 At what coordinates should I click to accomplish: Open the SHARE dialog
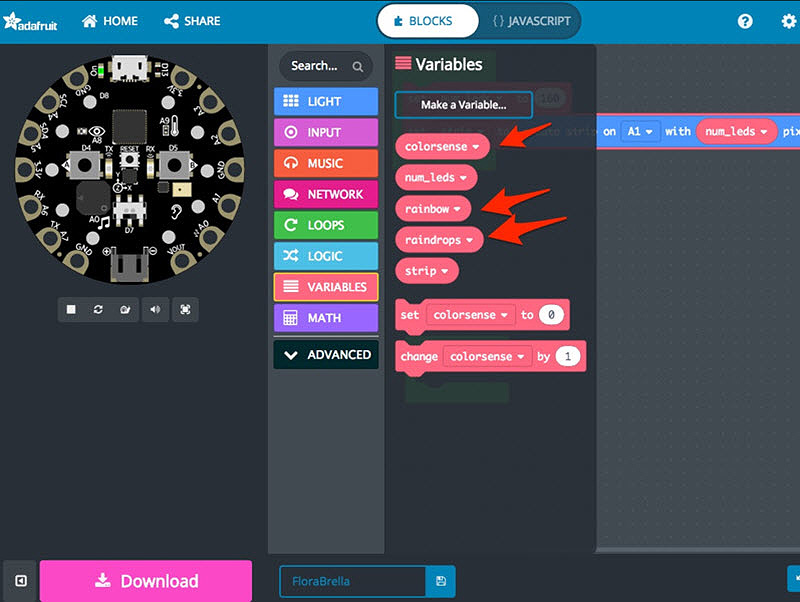(x=192, y=20)
